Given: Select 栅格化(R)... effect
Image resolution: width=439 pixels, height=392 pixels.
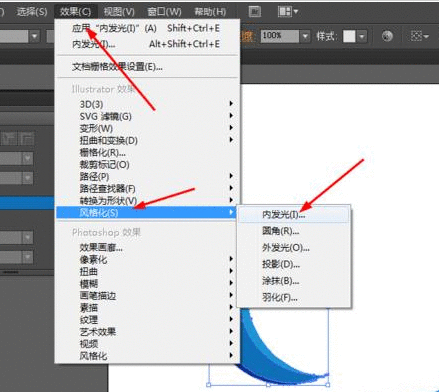Looking at the screenshot, I should [x=147, y=152].
